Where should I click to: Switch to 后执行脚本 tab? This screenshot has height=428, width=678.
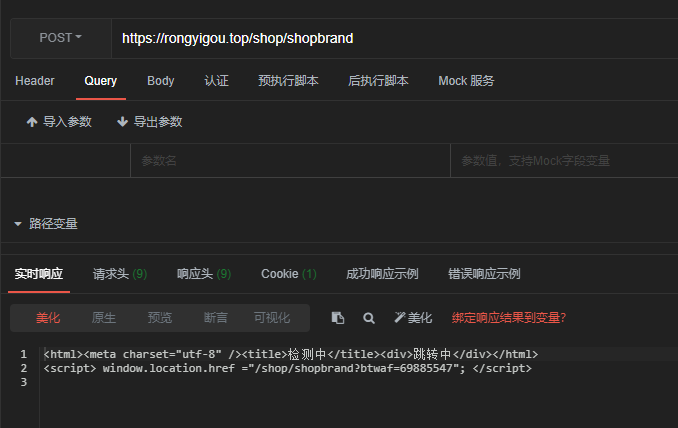point(378,81)
